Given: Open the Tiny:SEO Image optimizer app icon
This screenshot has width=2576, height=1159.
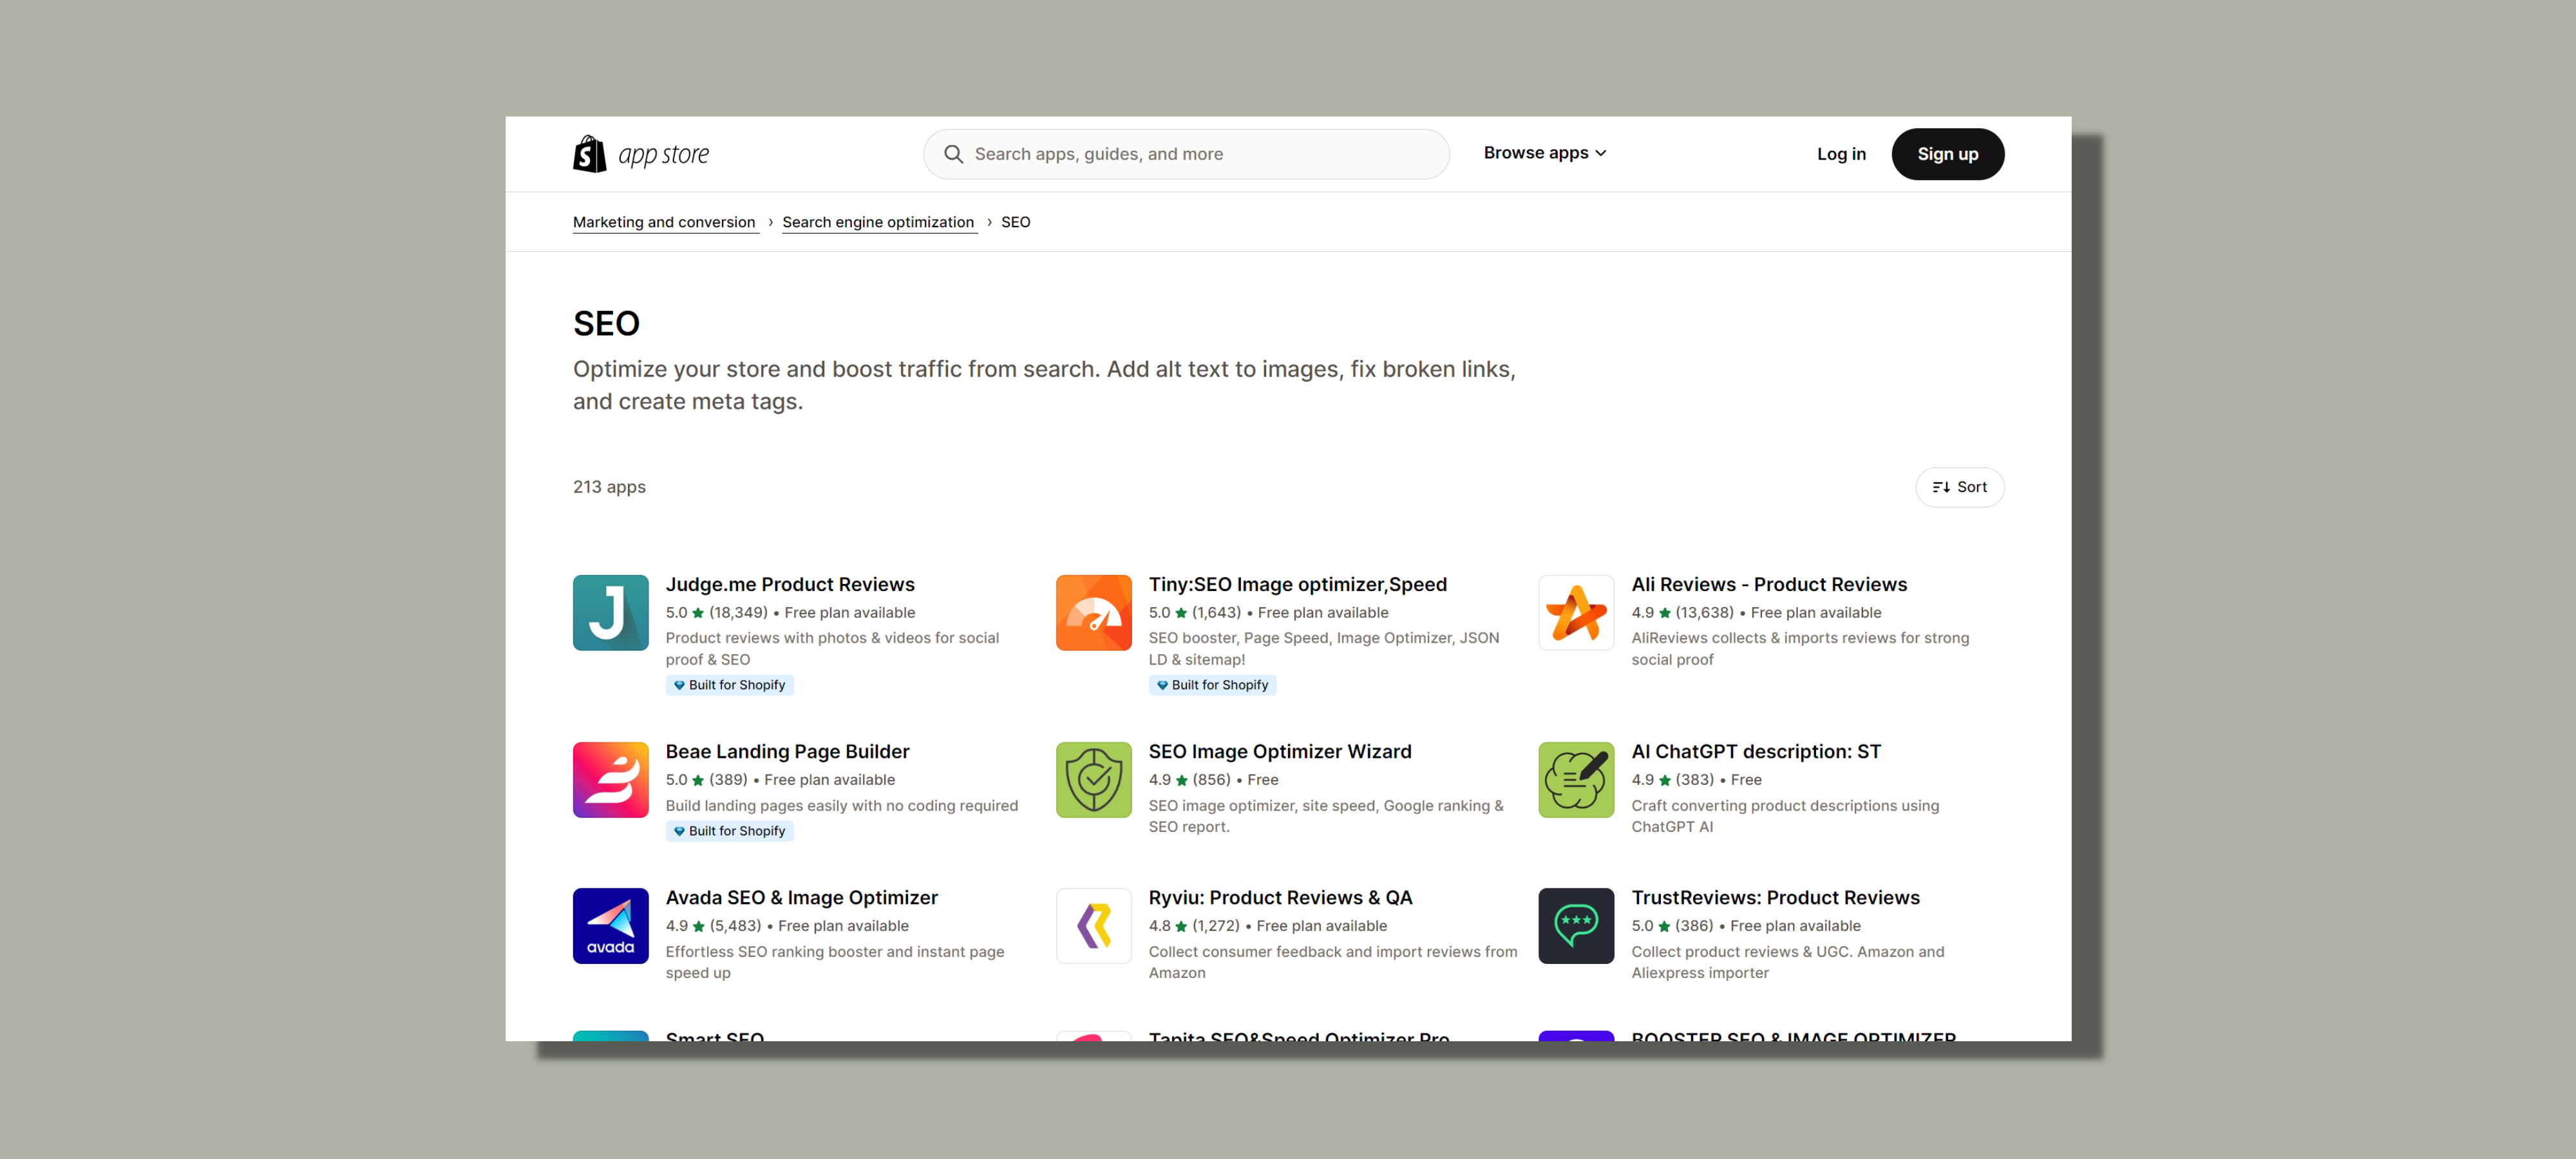Looking at the screenshot, I should point(1093,612).
